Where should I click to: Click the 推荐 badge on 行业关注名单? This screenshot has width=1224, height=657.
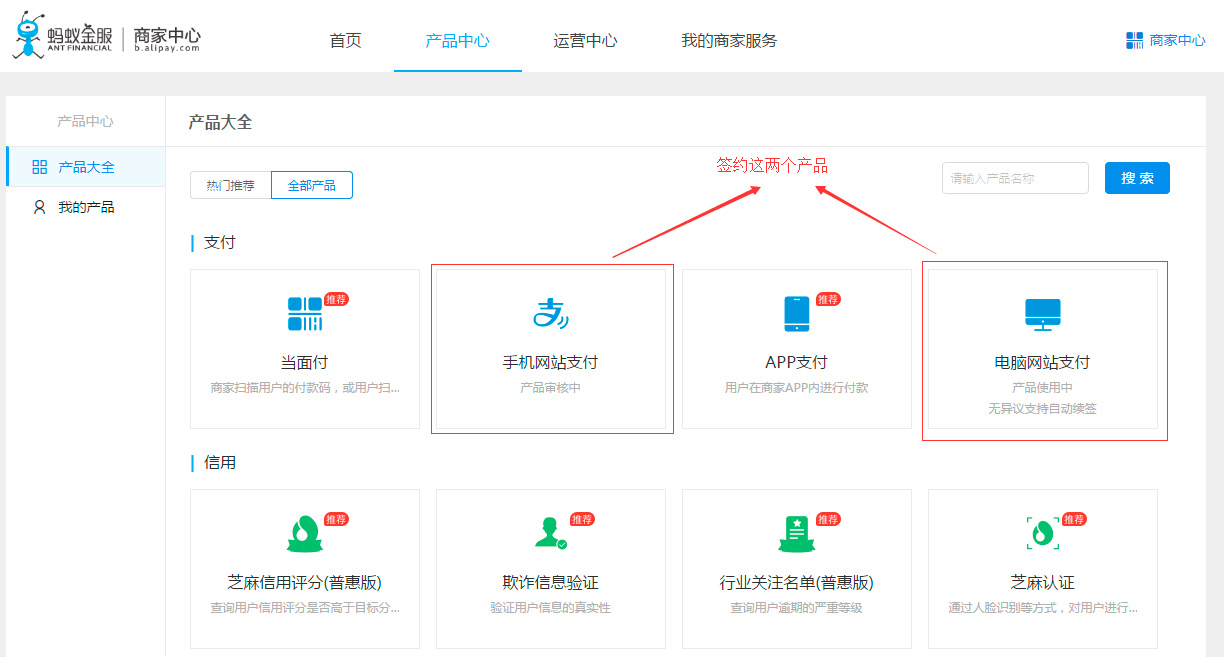[828, 519]
